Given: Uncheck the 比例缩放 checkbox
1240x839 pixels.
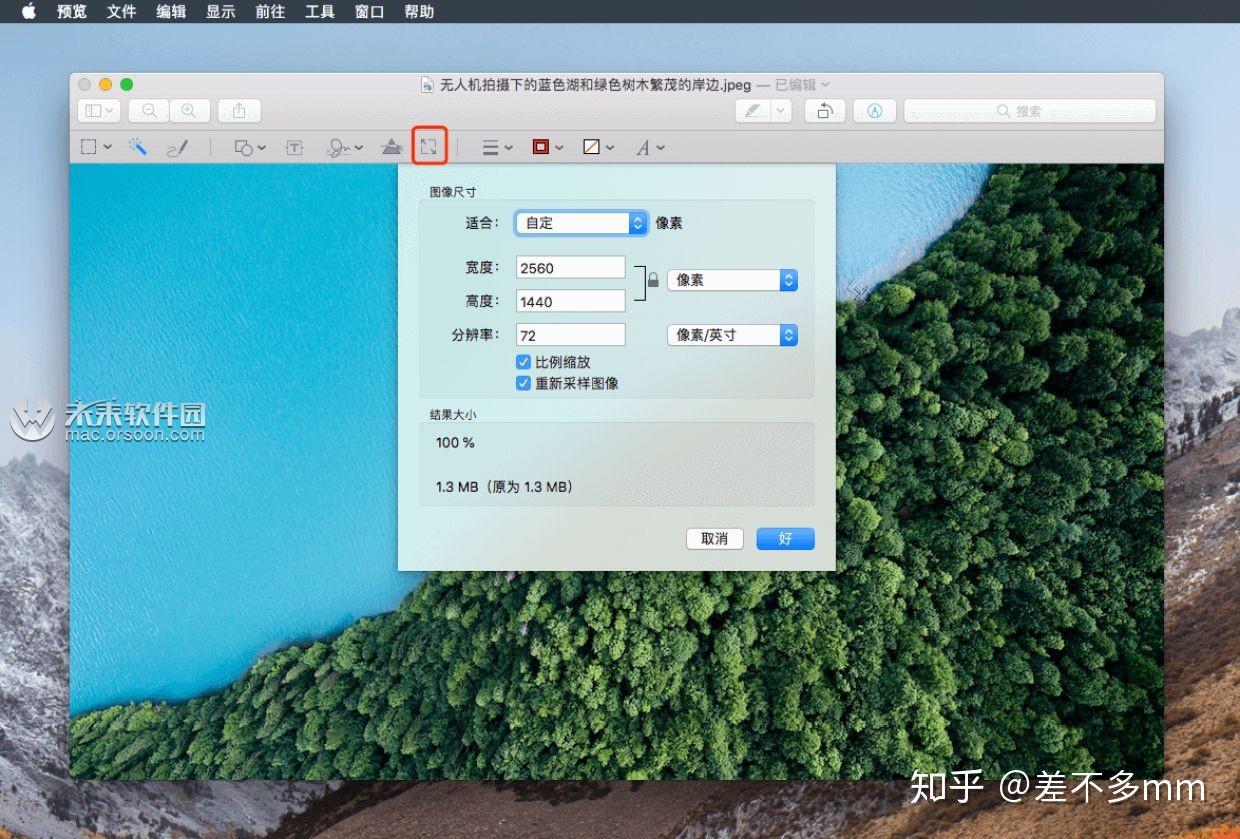Looking at the screenshot, I should pos(523,361).
